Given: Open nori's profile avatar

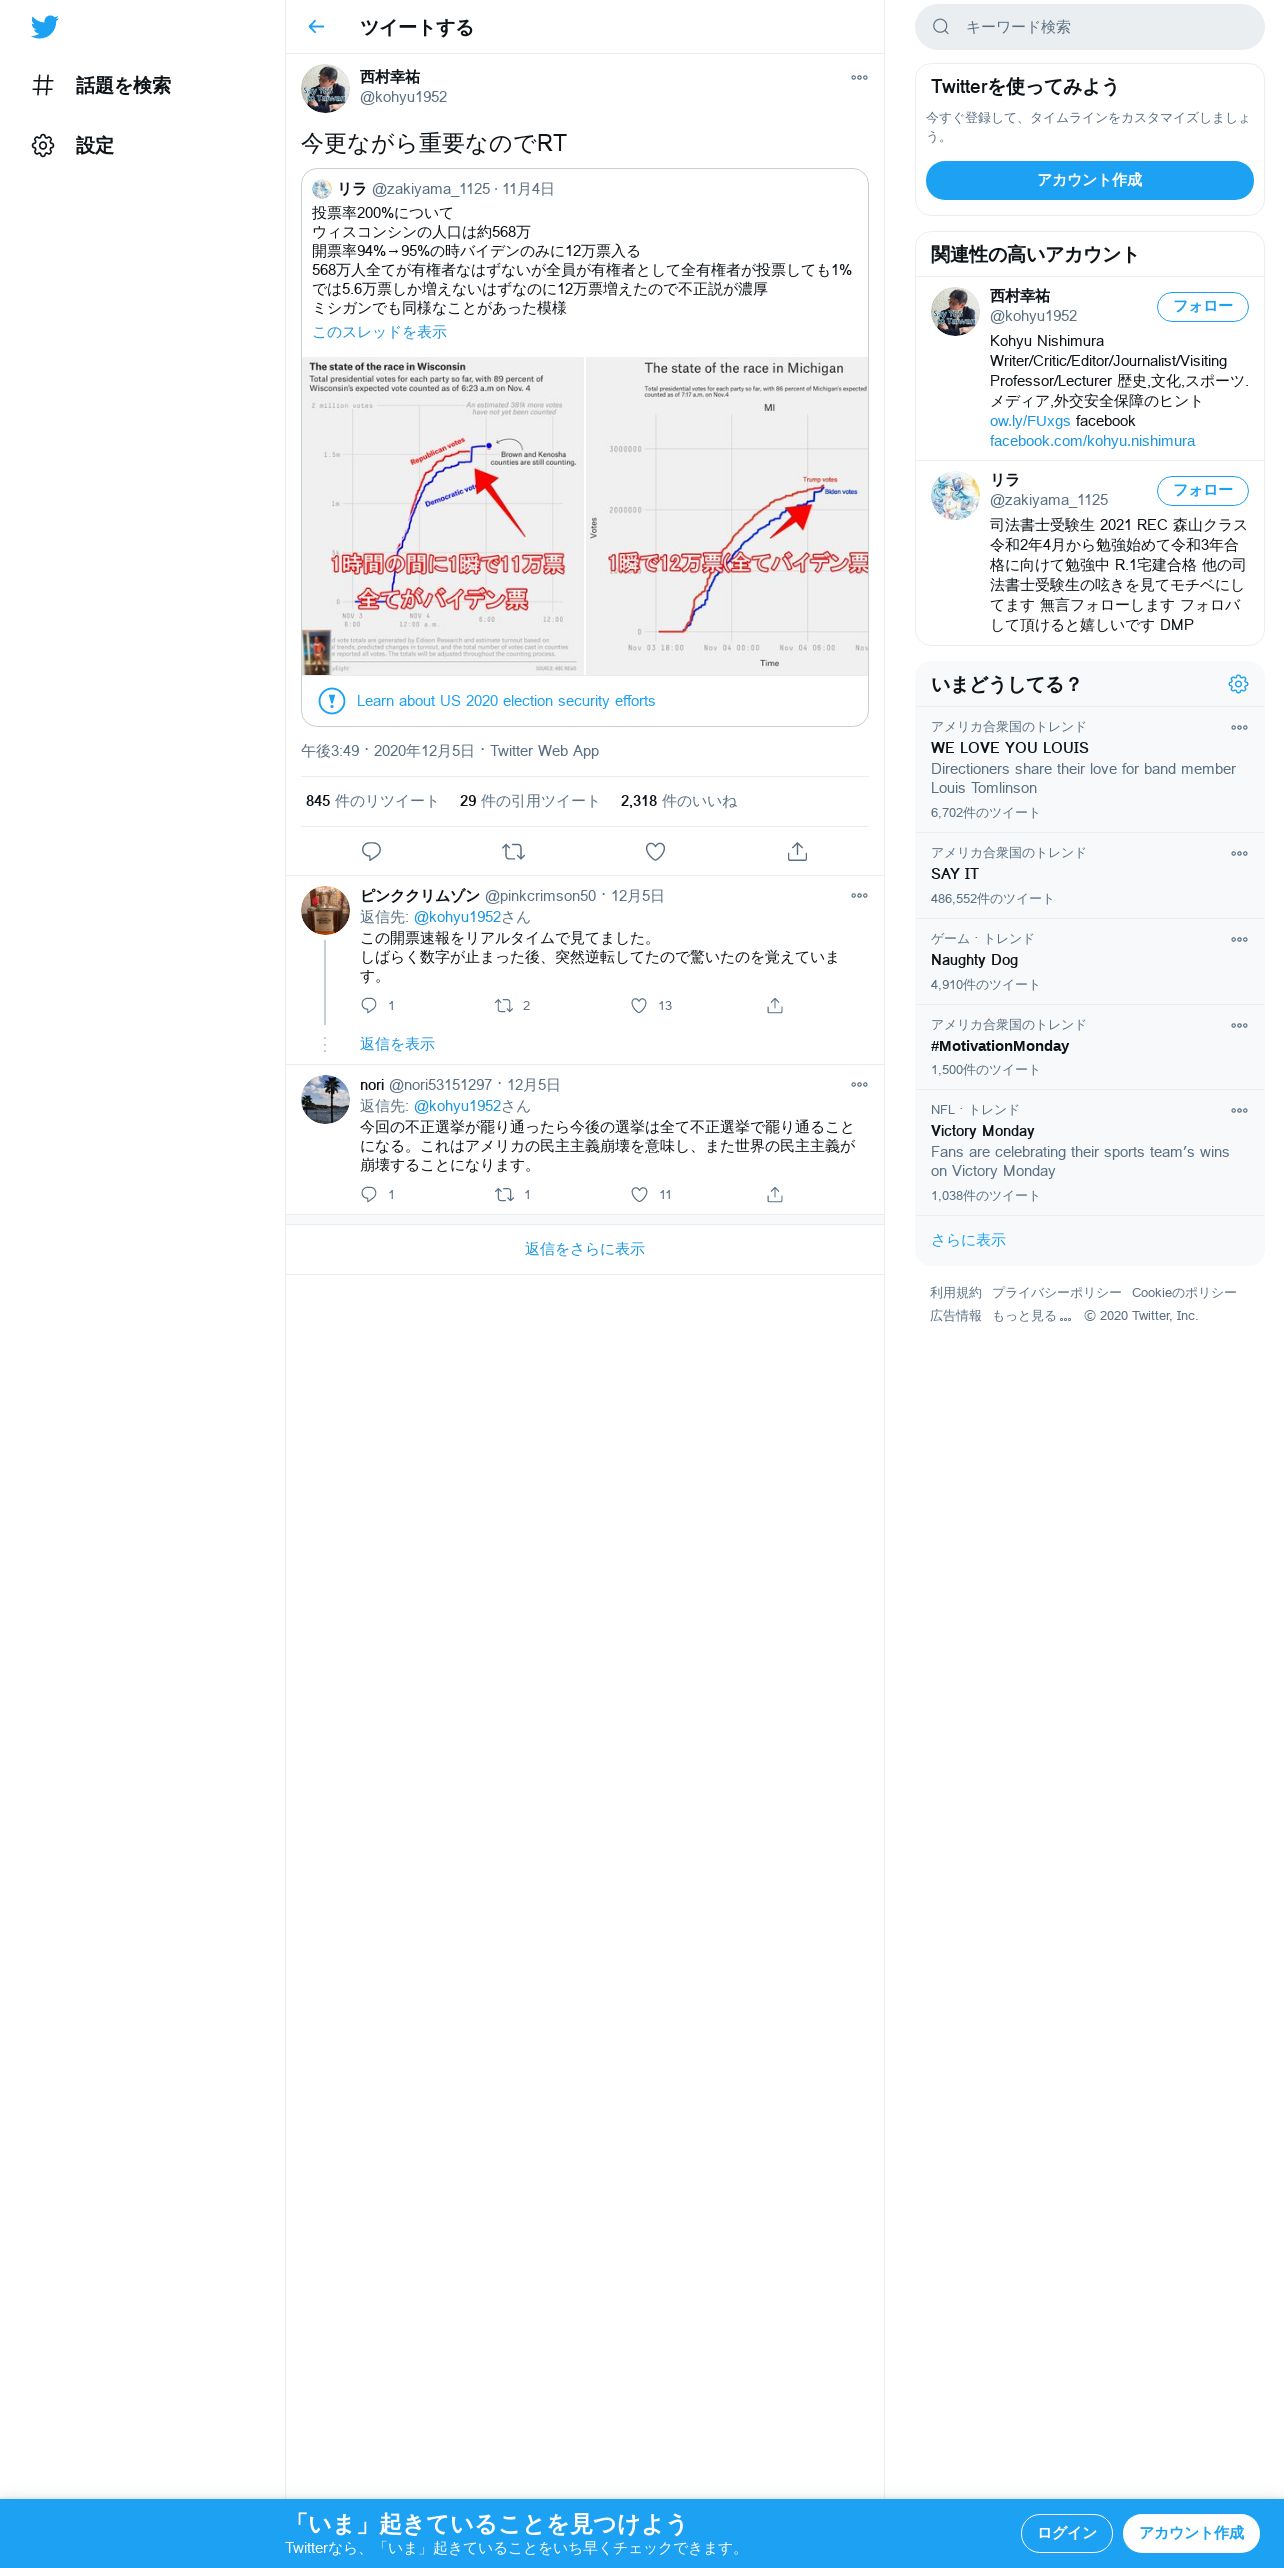Looking at the screenshot, I should (325, 1099).
